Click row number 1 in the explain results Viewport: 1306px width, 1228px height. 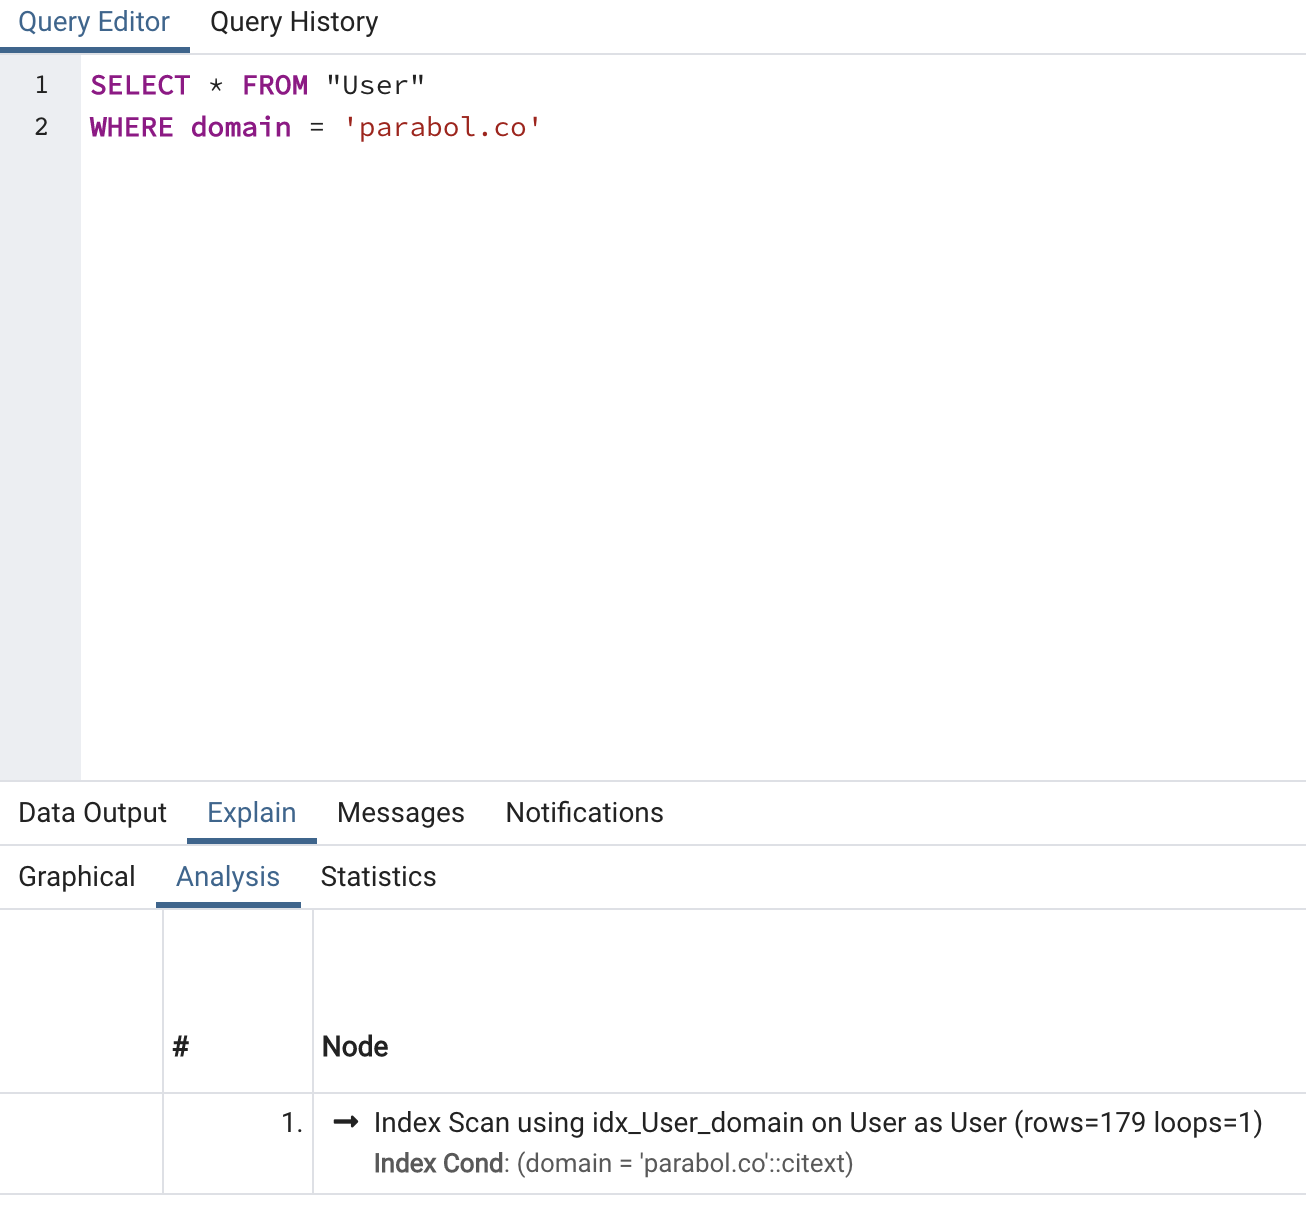[291, 1123]
